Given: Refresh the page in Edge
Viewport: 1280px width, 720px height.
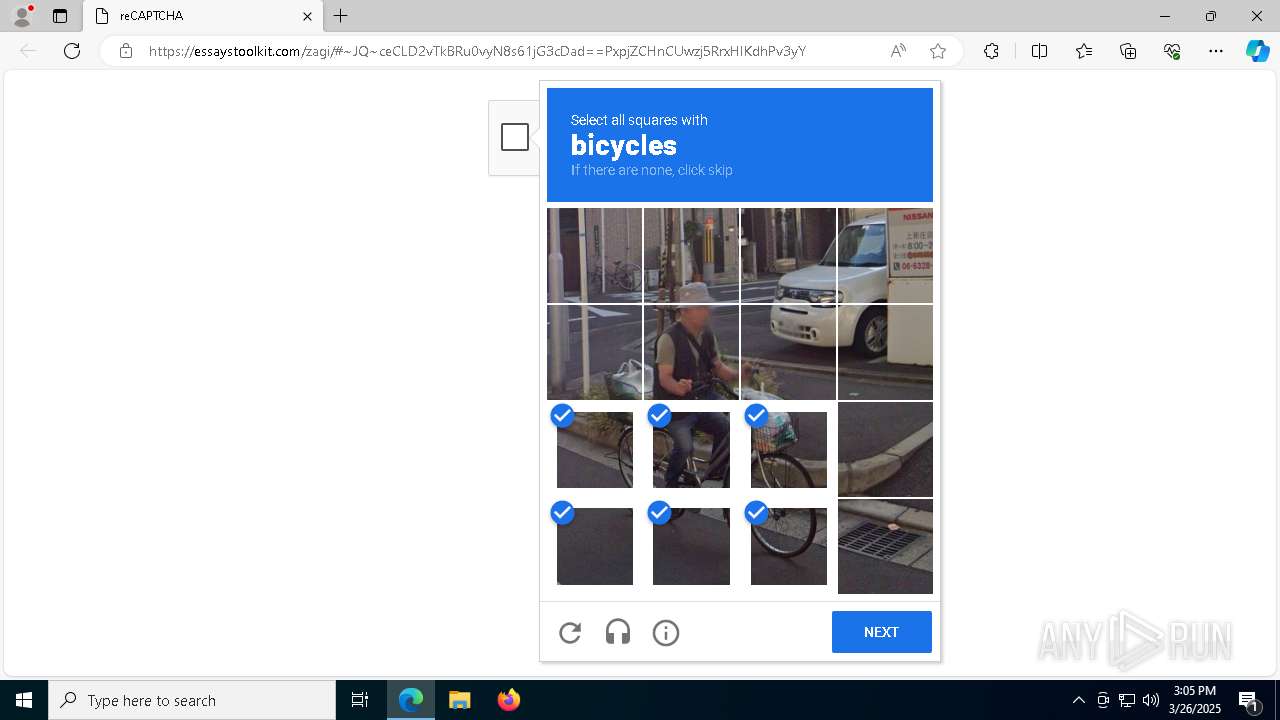Looking at the screenshot, I should coord(72,51).
